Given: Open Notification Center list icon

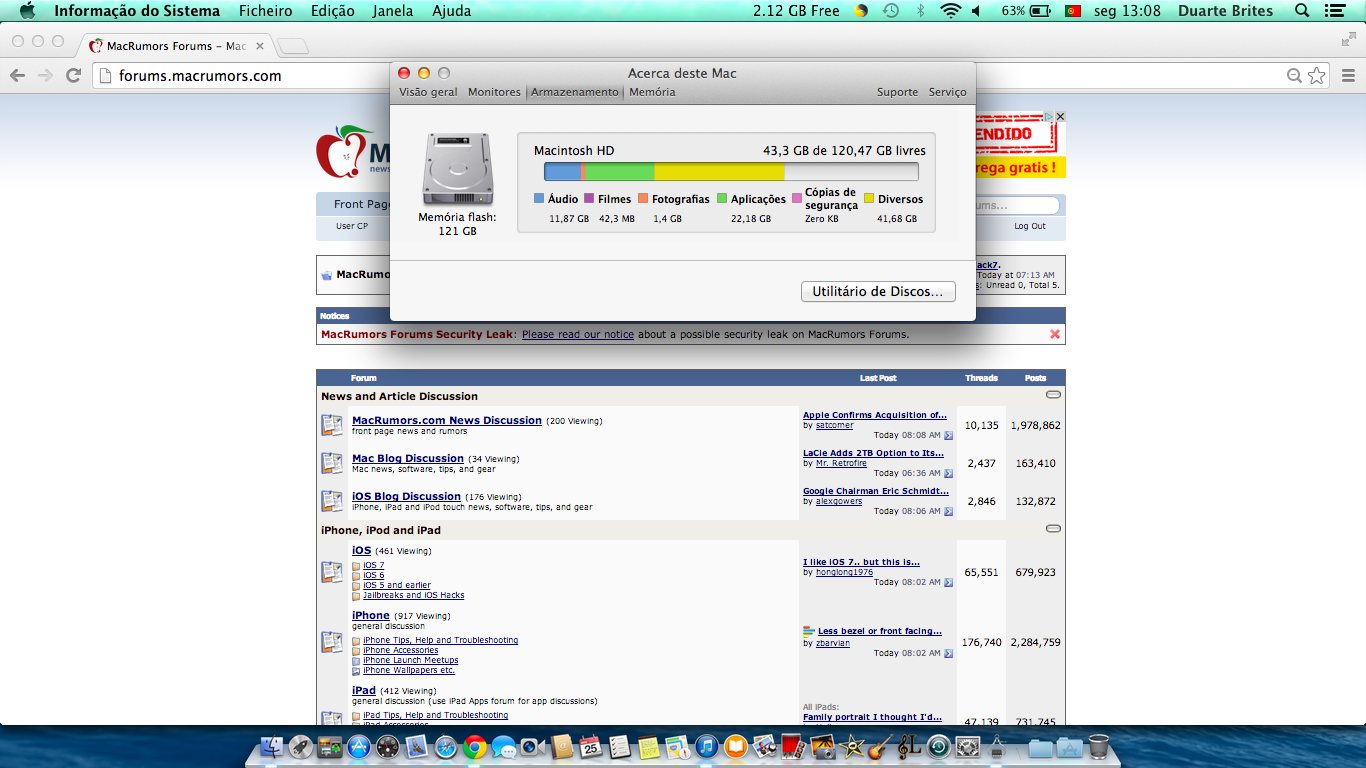Looking at the screenshot, I should pos(1335,11).
